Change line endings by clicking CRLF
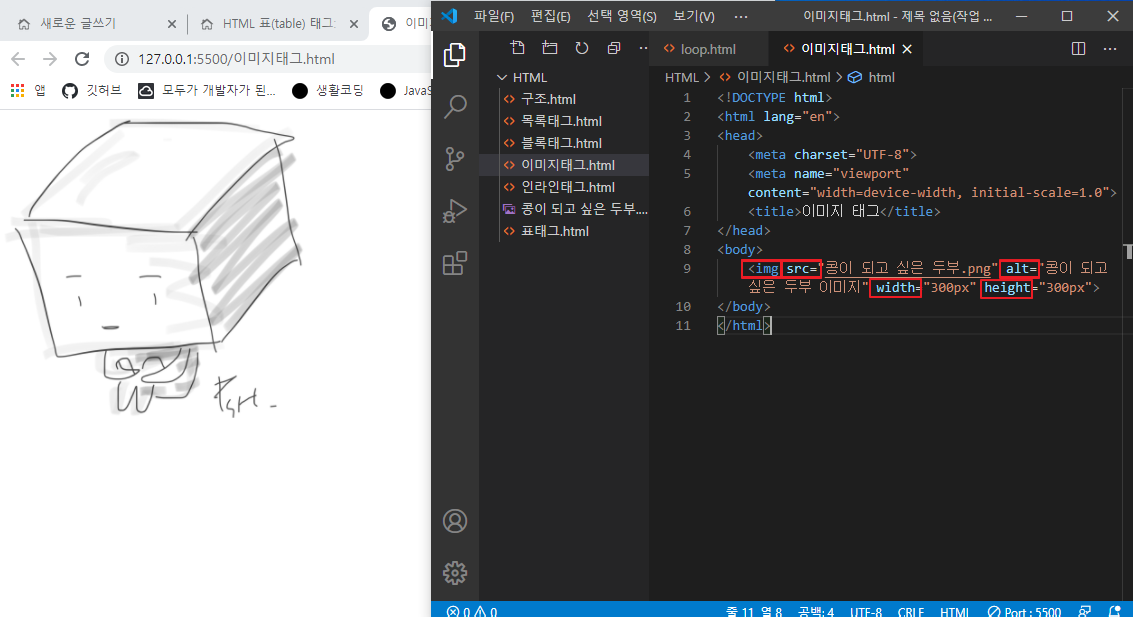The image size is (1133, 617). coord(911,609)
